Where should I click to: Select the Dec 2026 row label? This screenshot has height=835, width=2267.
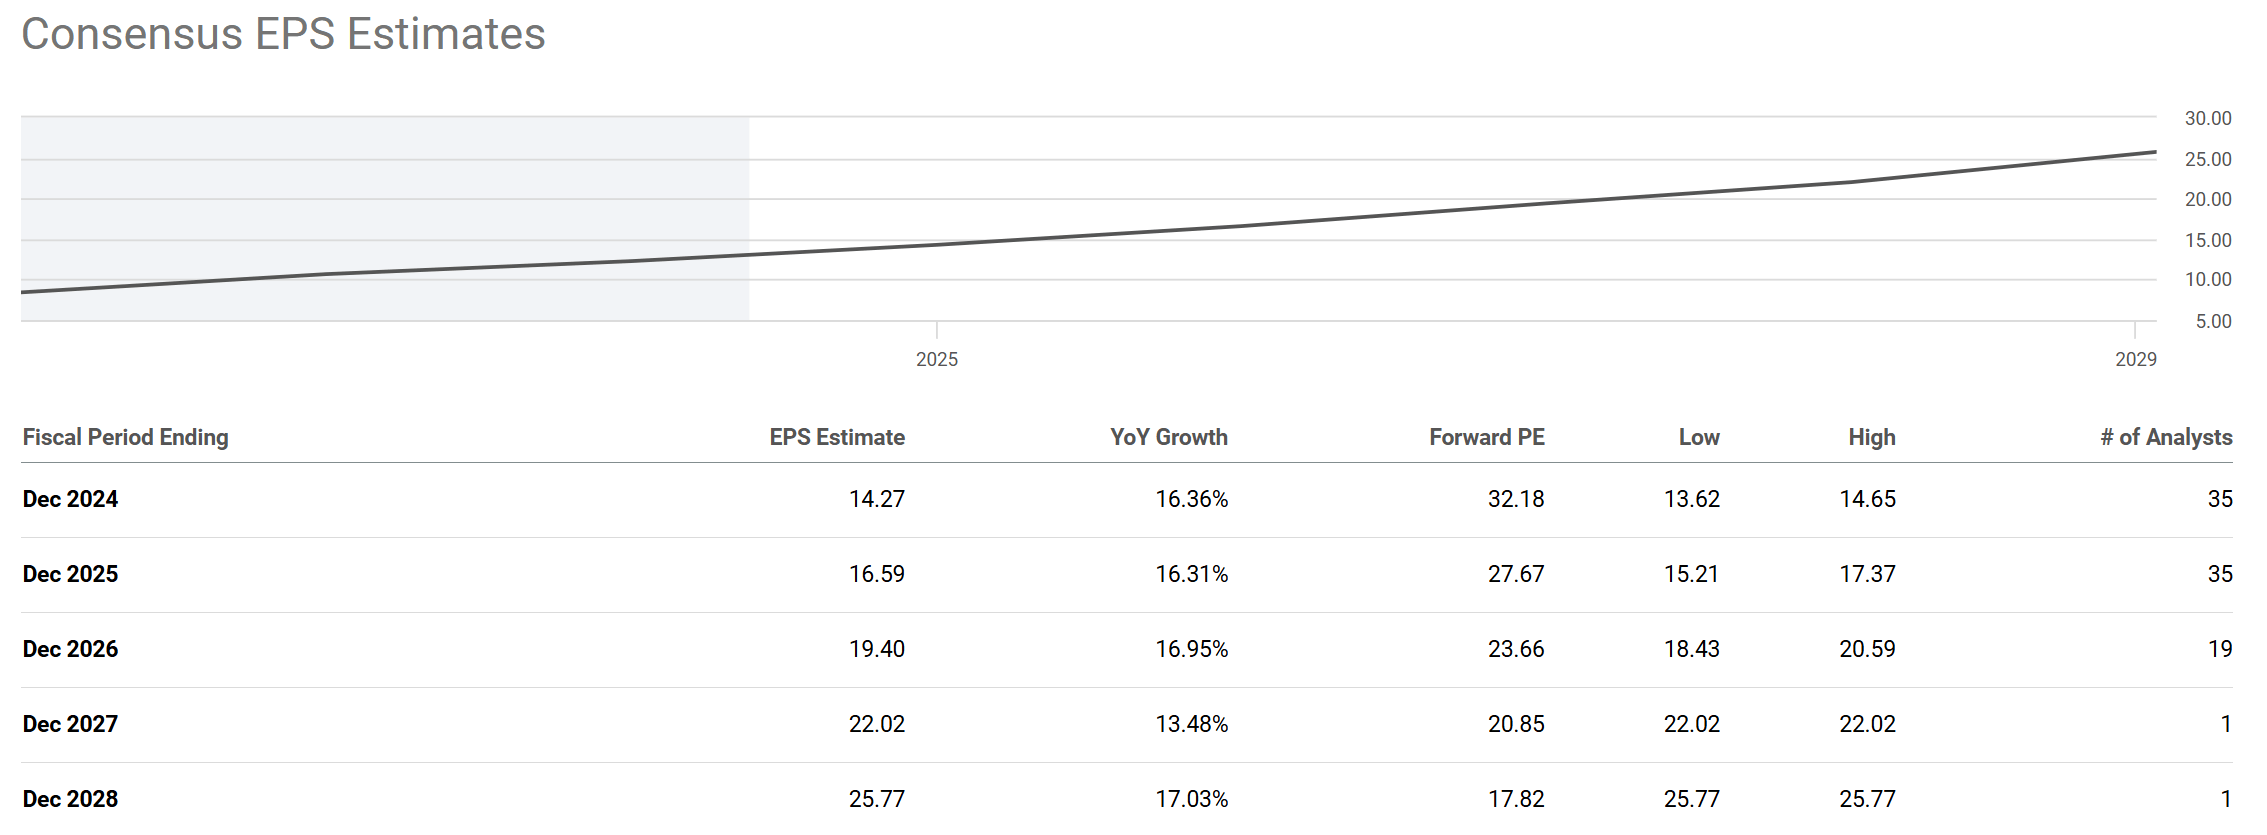(x=70, y=649)
